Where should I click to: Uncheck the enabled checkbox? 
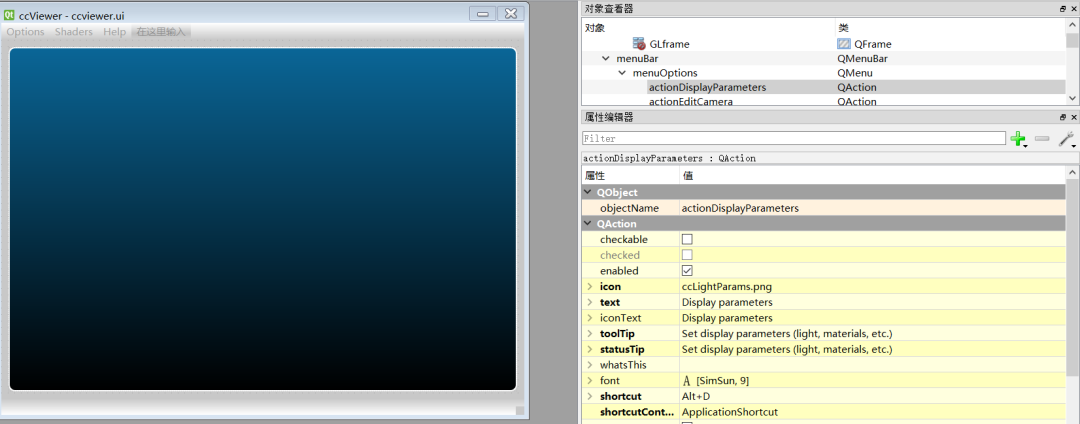tap(687, 271)
